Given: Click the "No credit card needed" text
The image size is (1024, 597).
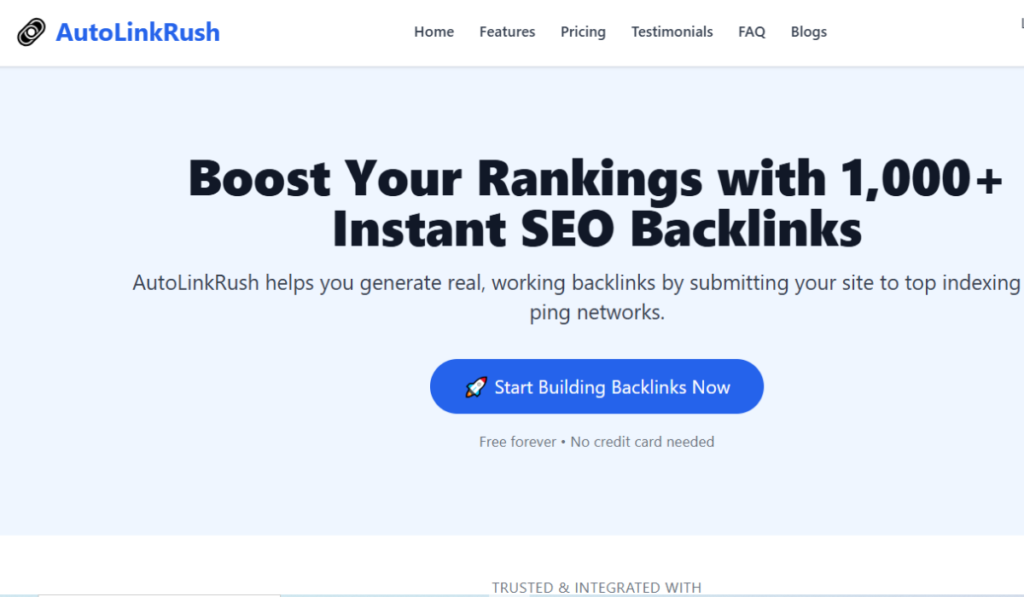Looking at the screenshot, I should [642, 441].
